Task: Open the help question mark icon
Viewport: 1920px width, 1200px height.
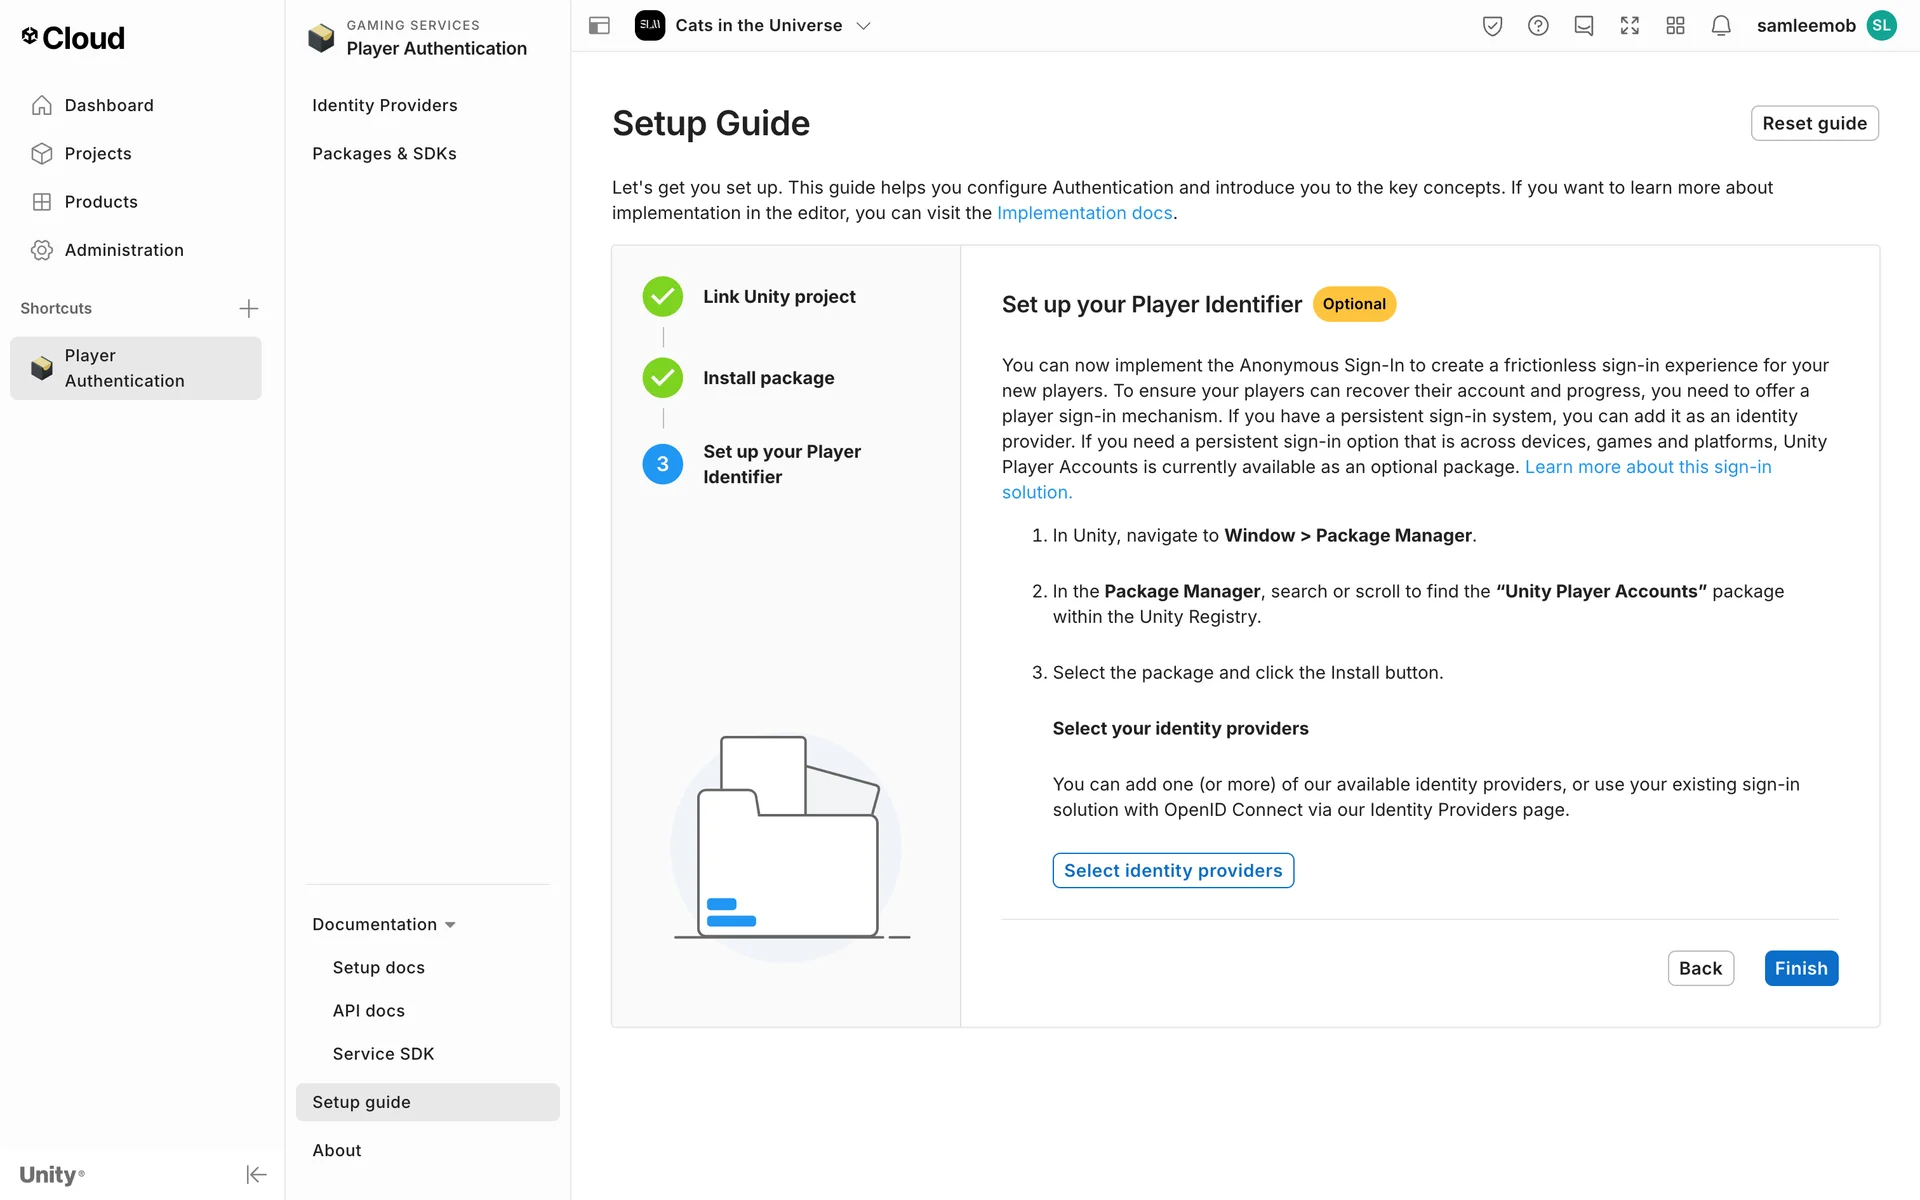Action: pyautogui.click(x=1538, y=26)
